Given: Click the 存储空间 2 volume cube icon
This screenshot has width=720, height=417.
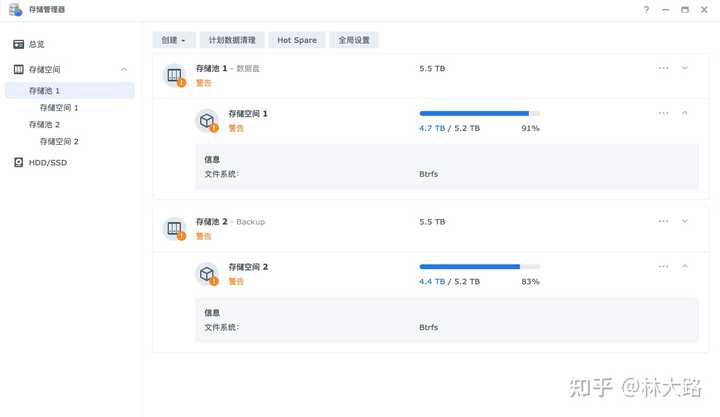Looking at the screenshot, I should [x=207, y=274].
